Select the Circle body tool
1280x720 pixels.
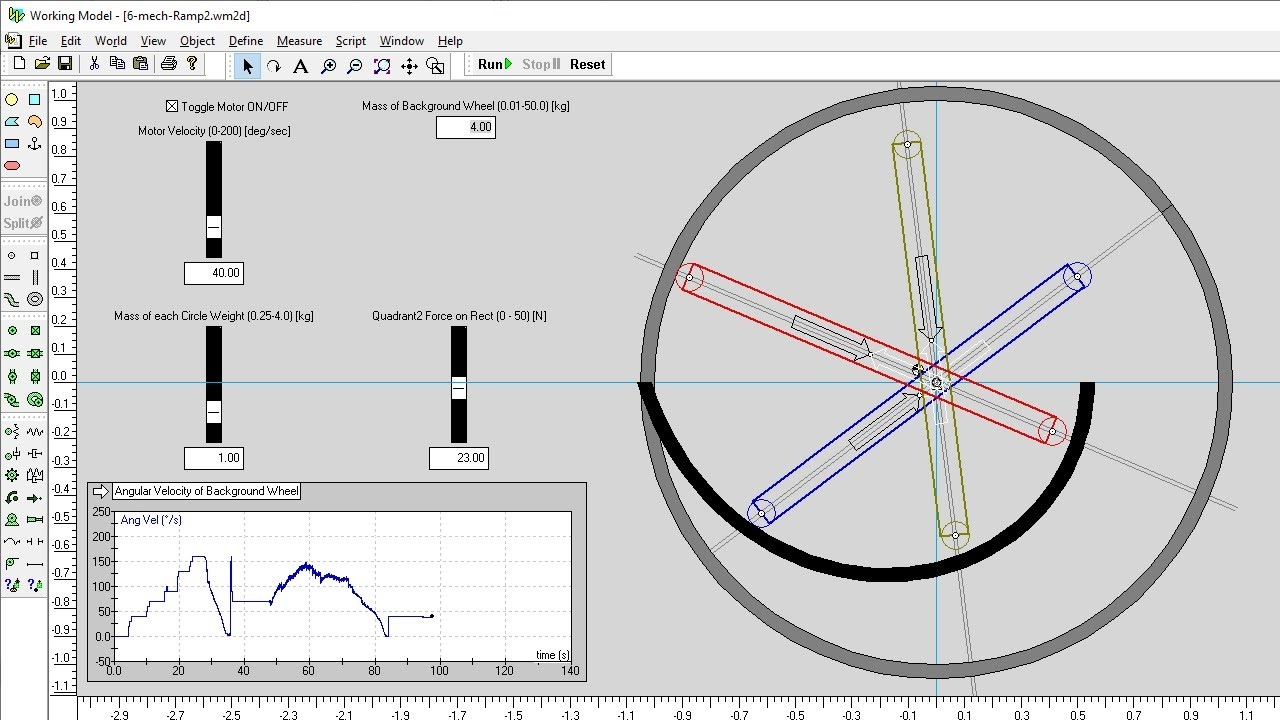[x=12, y=99]
